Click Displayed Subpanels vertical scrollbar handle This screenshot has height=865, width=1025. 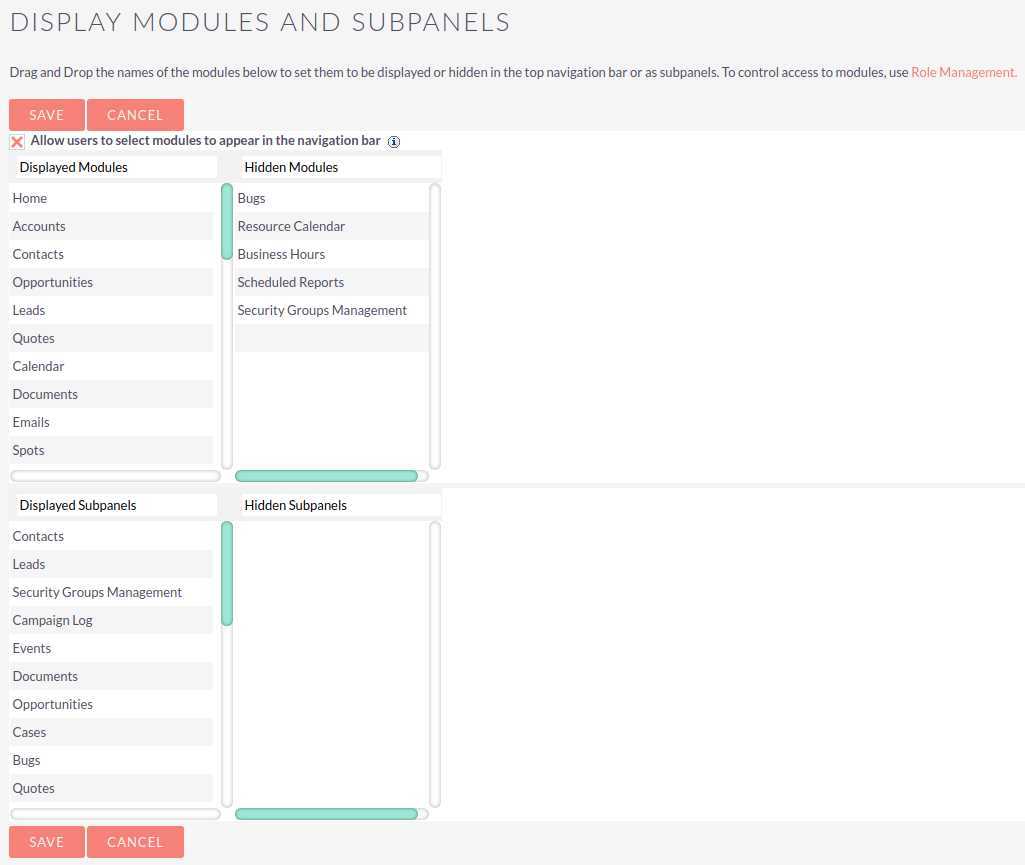tap(227, 573)
